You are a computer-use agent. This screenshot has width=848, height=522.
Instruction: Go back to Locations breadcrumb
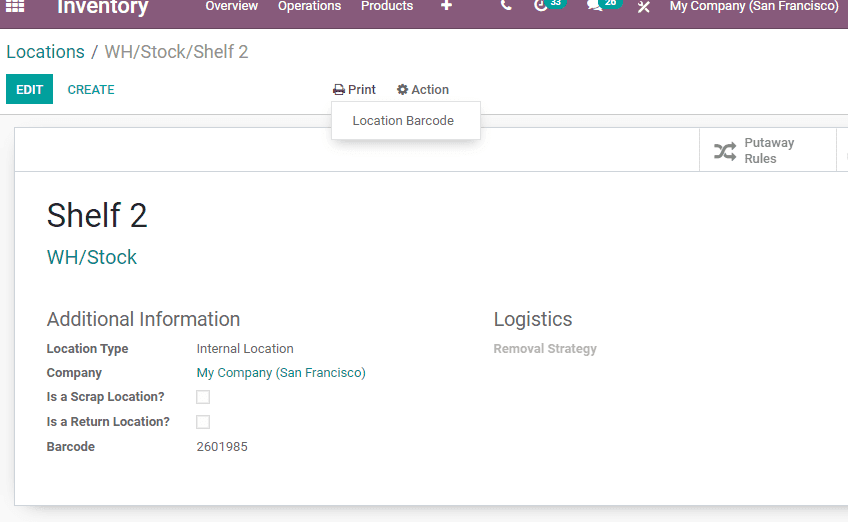tap(45, 52)
